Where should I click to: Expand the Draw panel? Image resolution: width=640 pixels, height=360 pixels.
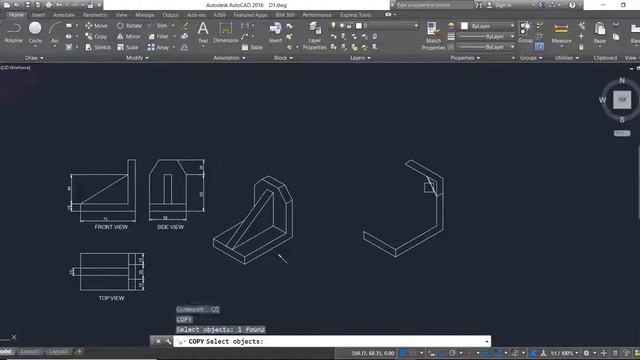(x=34, y=58)
